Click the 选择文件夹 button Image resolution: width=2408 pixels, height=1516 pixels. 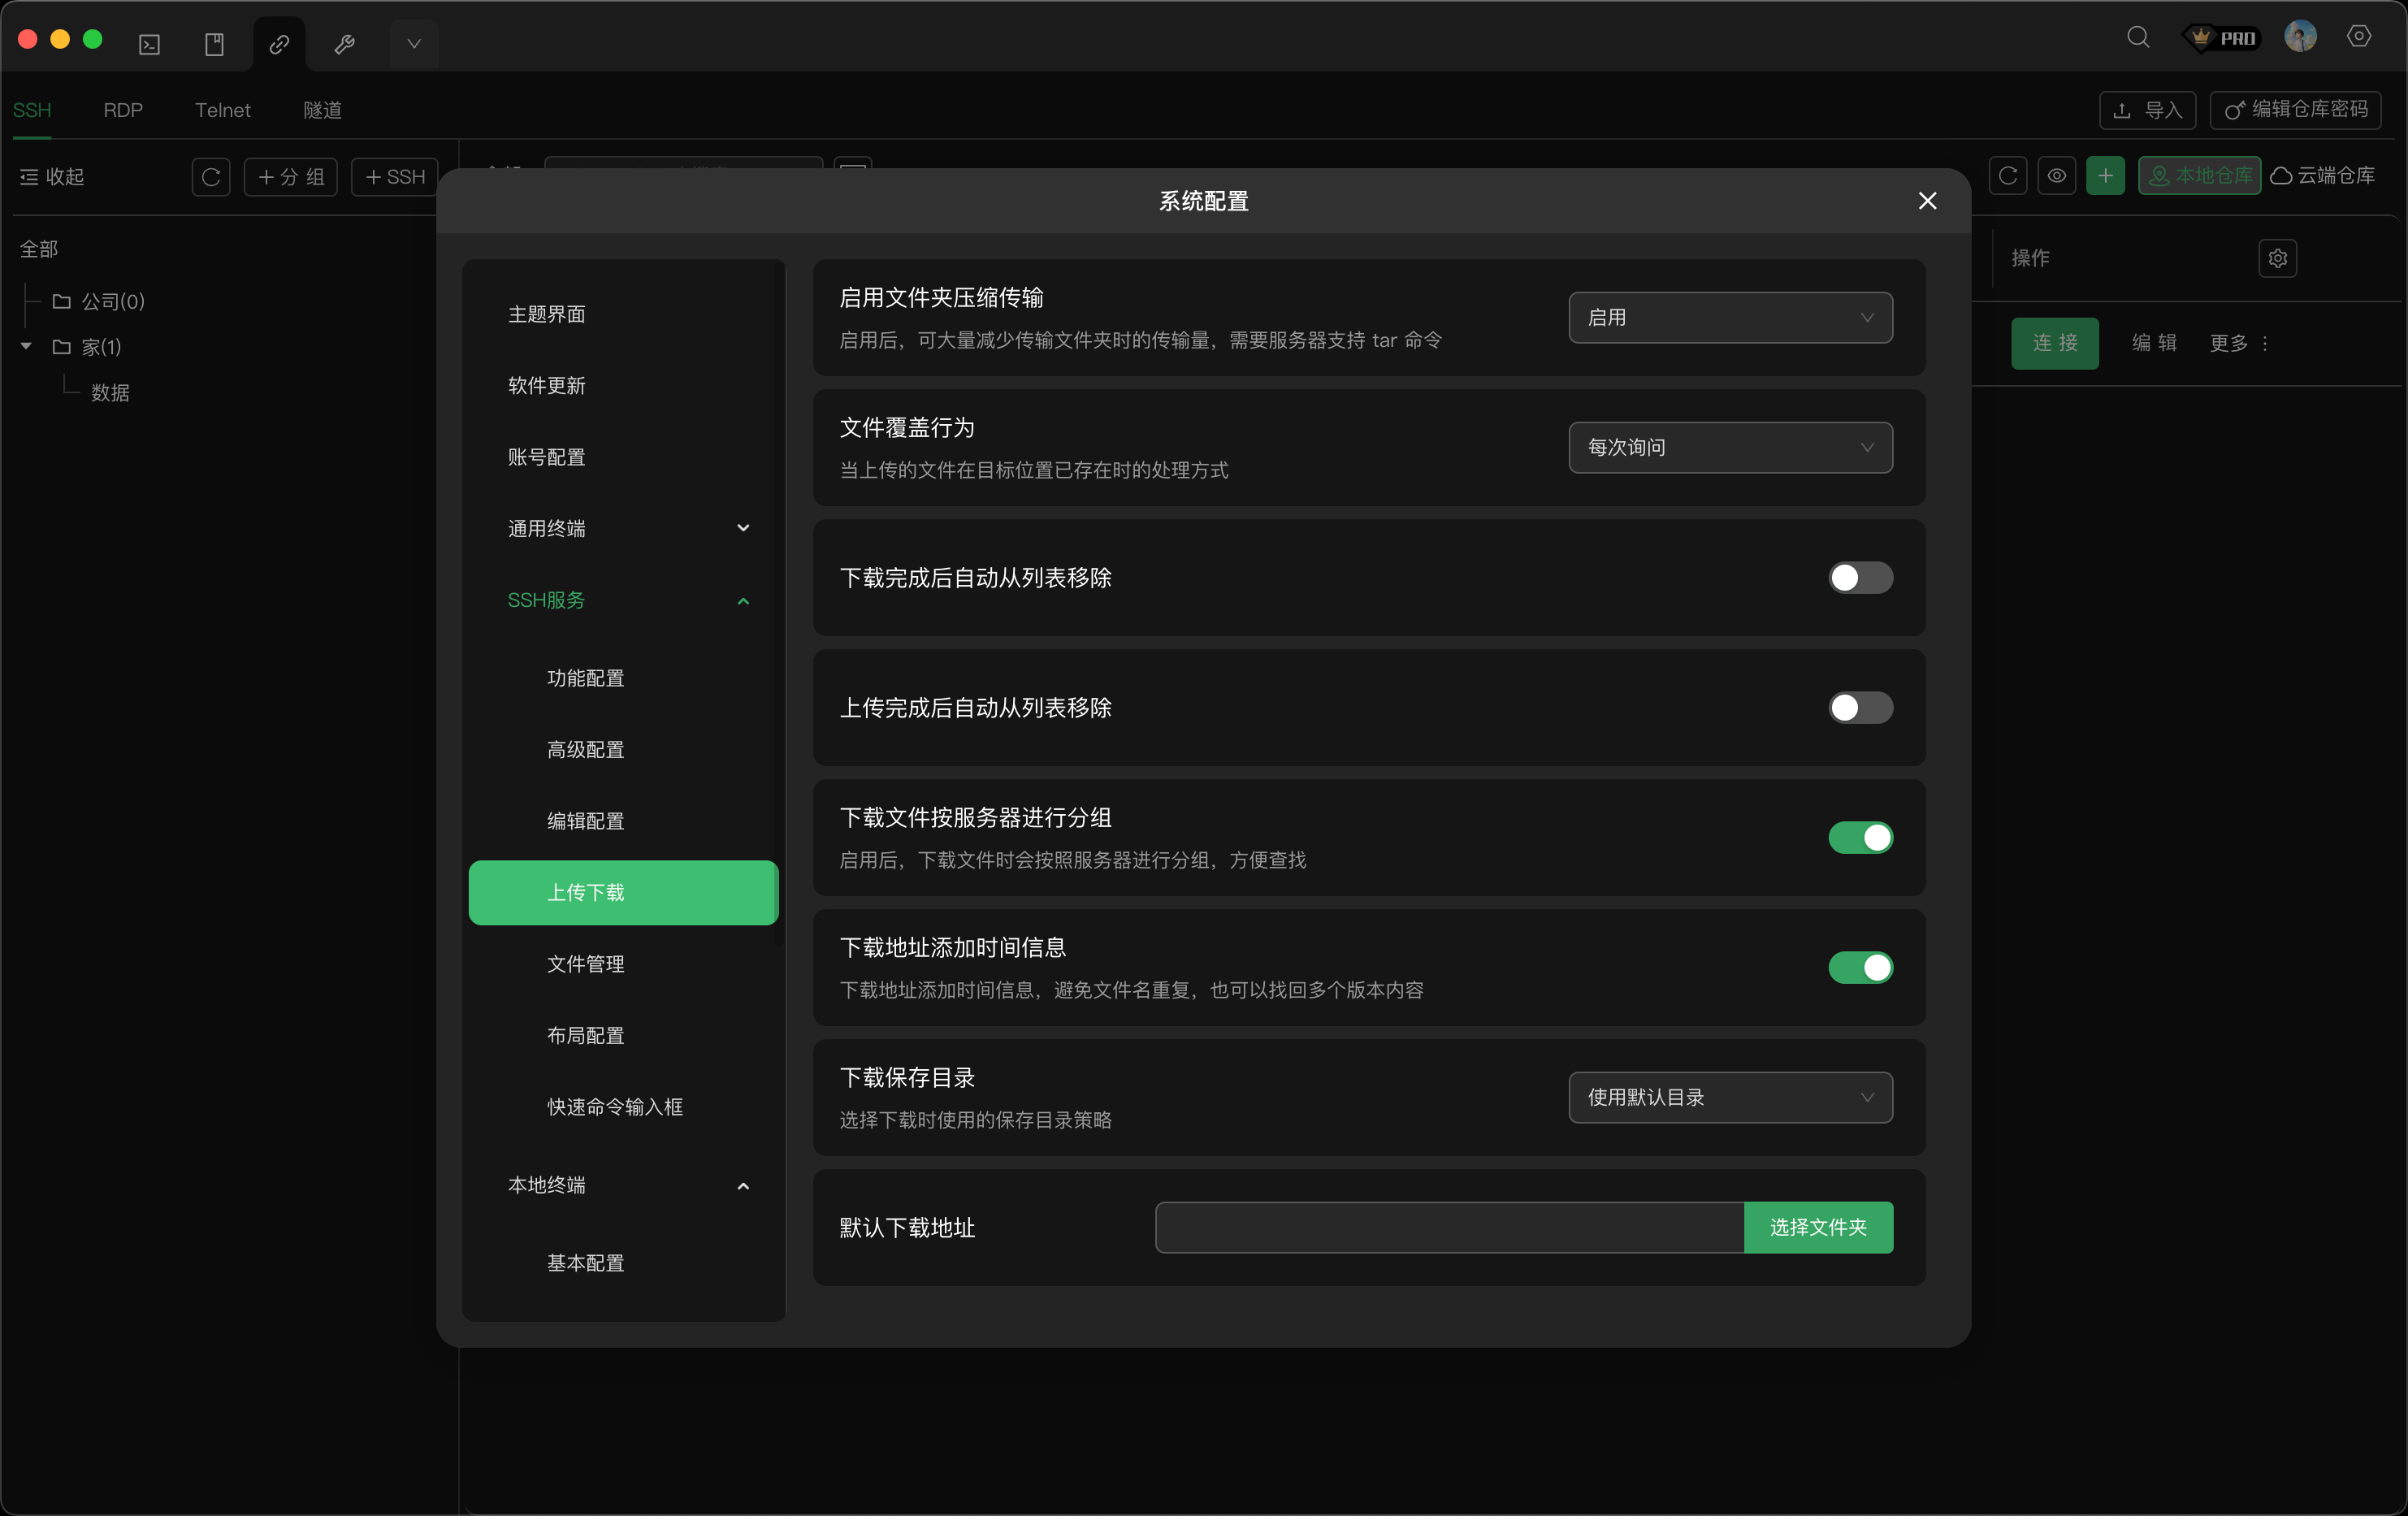tap(1819, 1227)
